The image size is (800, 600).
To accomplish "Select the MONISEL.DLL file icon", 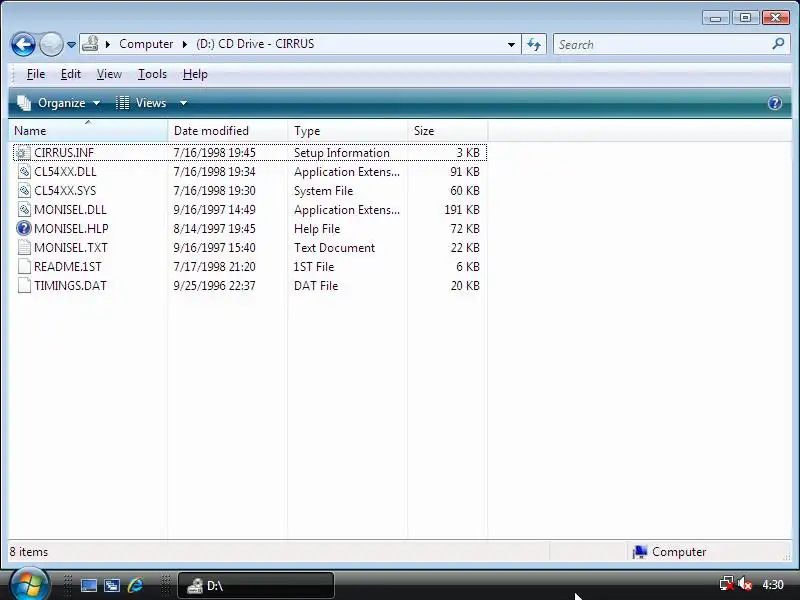I will tap(24, 209).
